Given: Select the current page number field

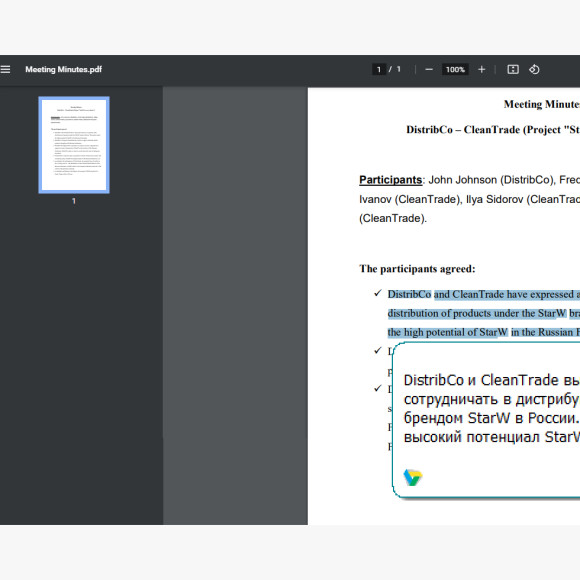Looking at the screenshot, I should [379, 70].
